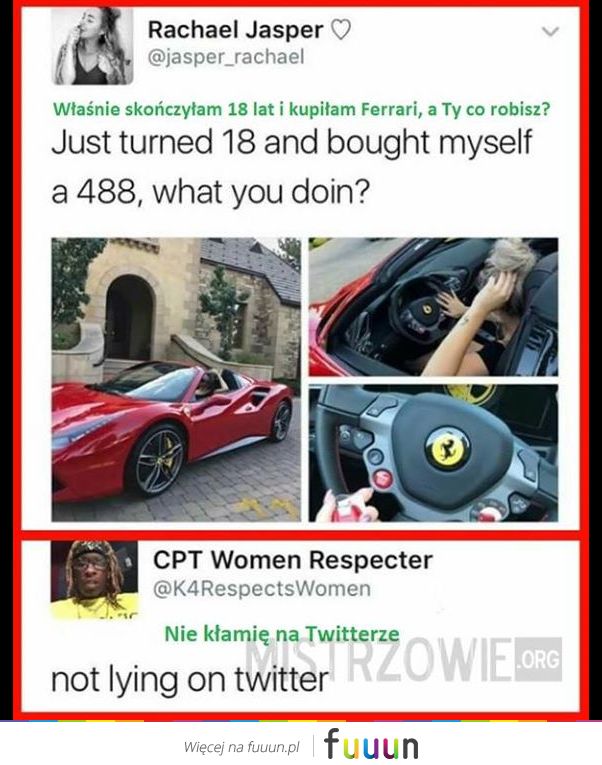This screenshot has width=602, height=765.
Task: Click the 'Just turned 18' tweet text
Action: coord(292,166)
